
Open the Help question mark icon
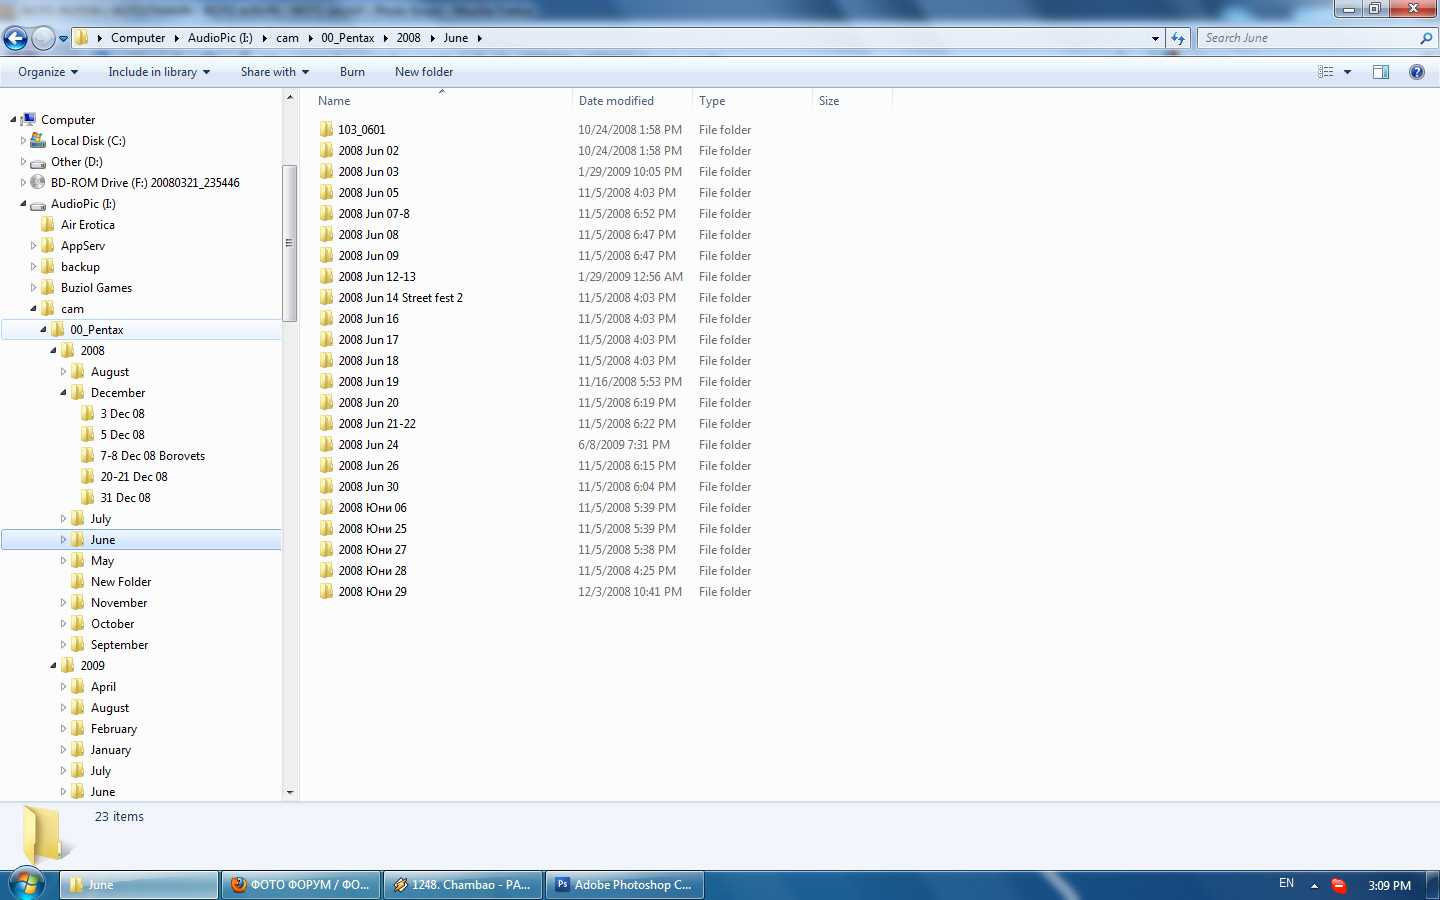point(1416,72)
